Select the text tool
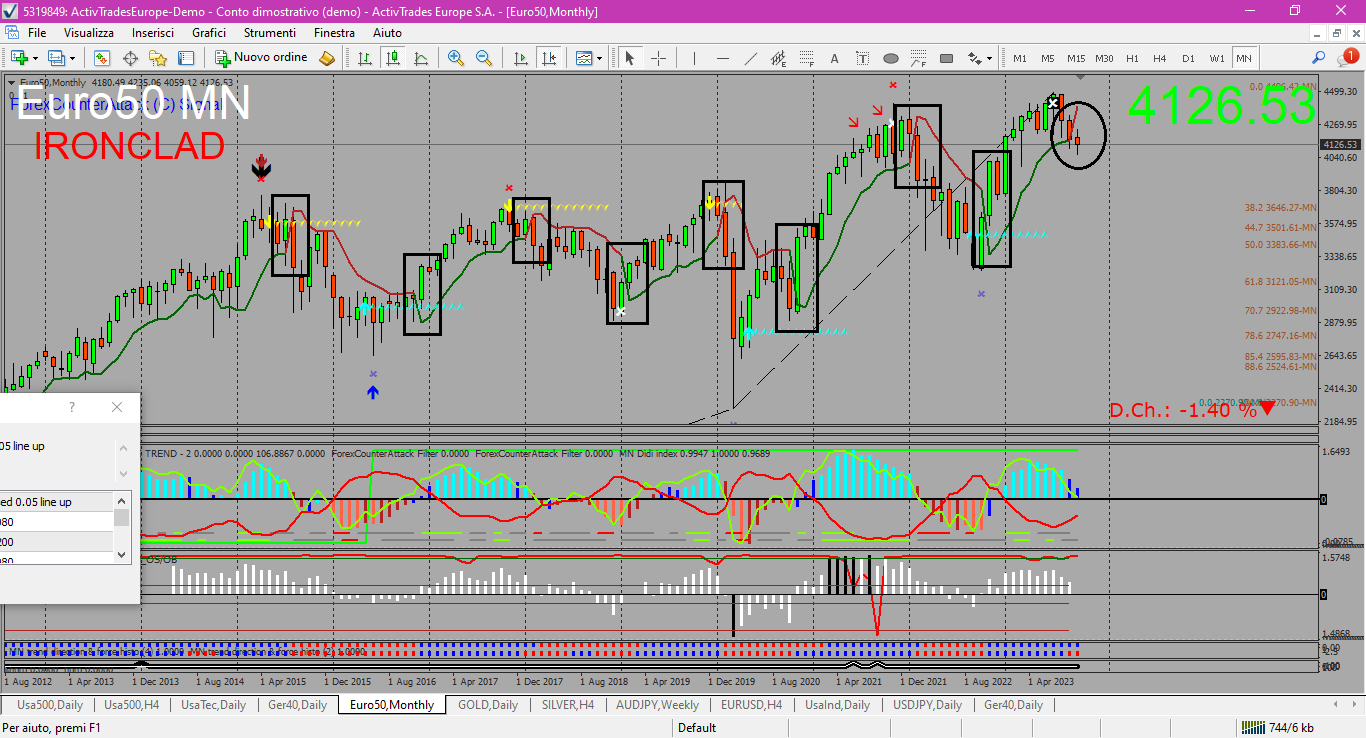The height and width of the screenshot is (738, 1366). [834, 58]
